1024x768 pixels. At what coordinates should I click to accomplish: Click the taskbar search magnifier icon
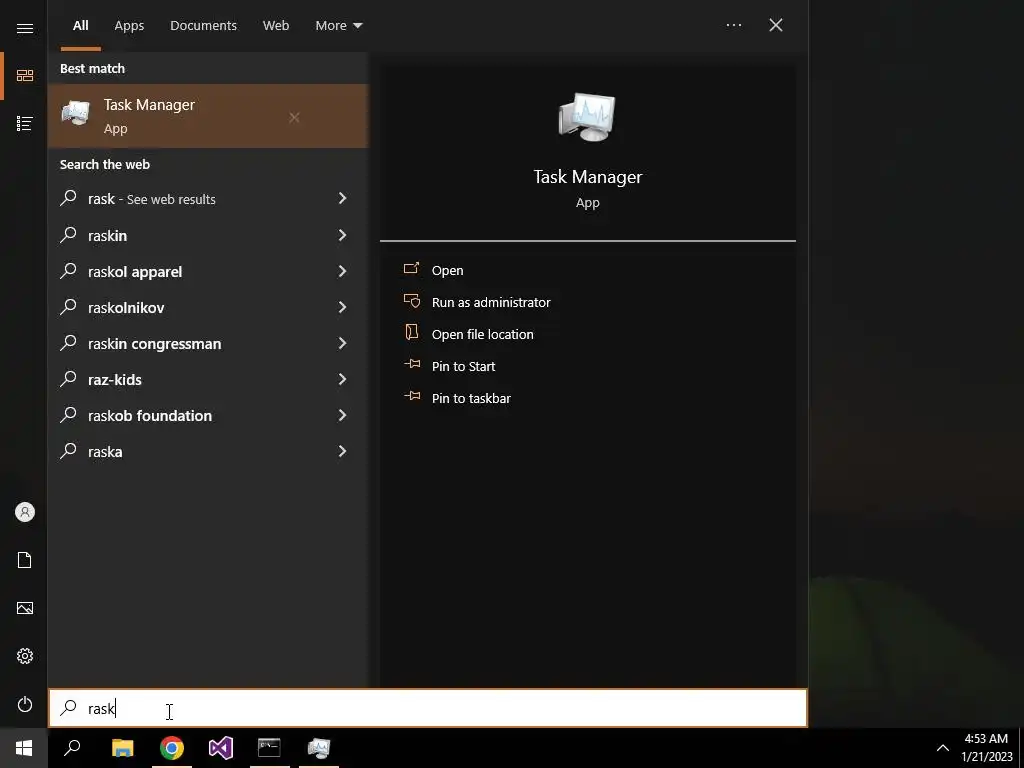pos(72,748)
